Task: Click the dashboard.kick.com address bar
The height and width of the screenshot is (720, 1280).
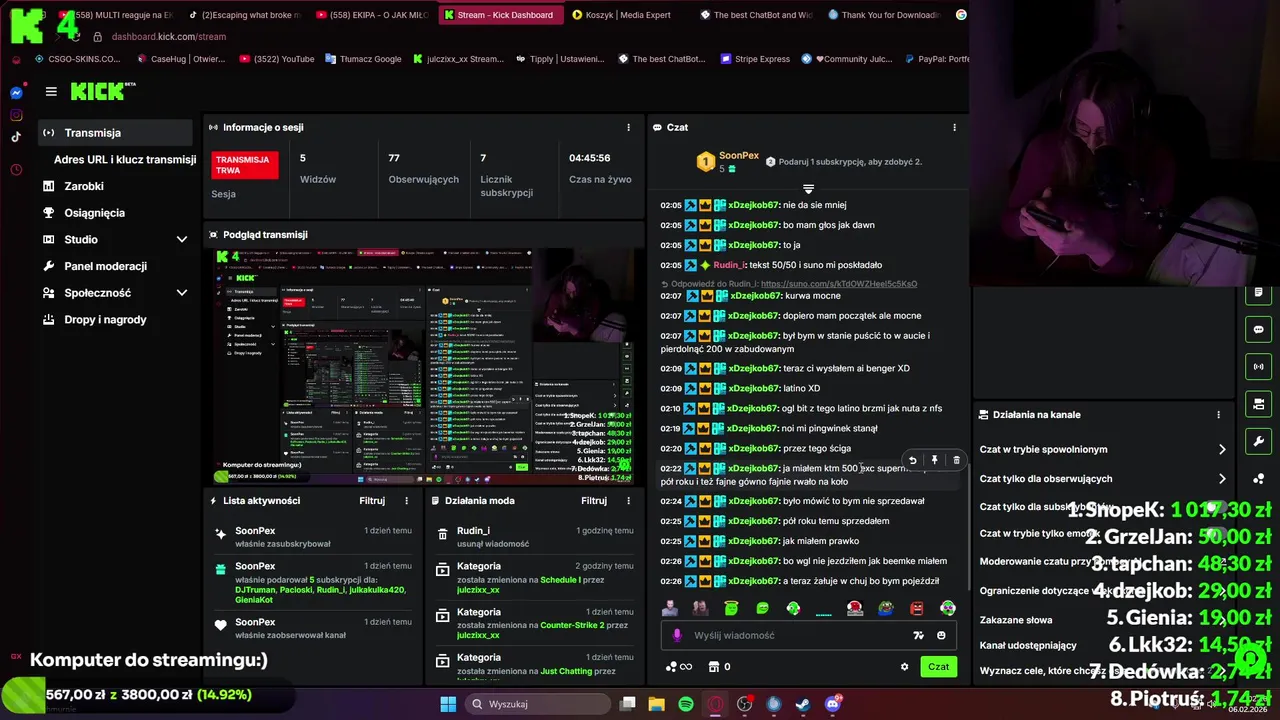Action: [x=168, y=37]
